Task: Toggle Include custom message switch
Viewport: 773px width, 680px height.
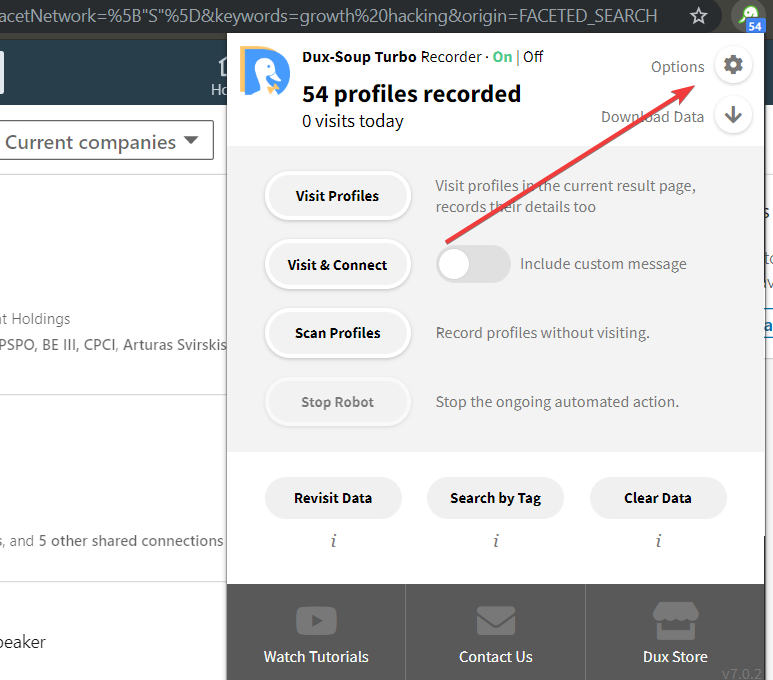Action: (473, 264)
